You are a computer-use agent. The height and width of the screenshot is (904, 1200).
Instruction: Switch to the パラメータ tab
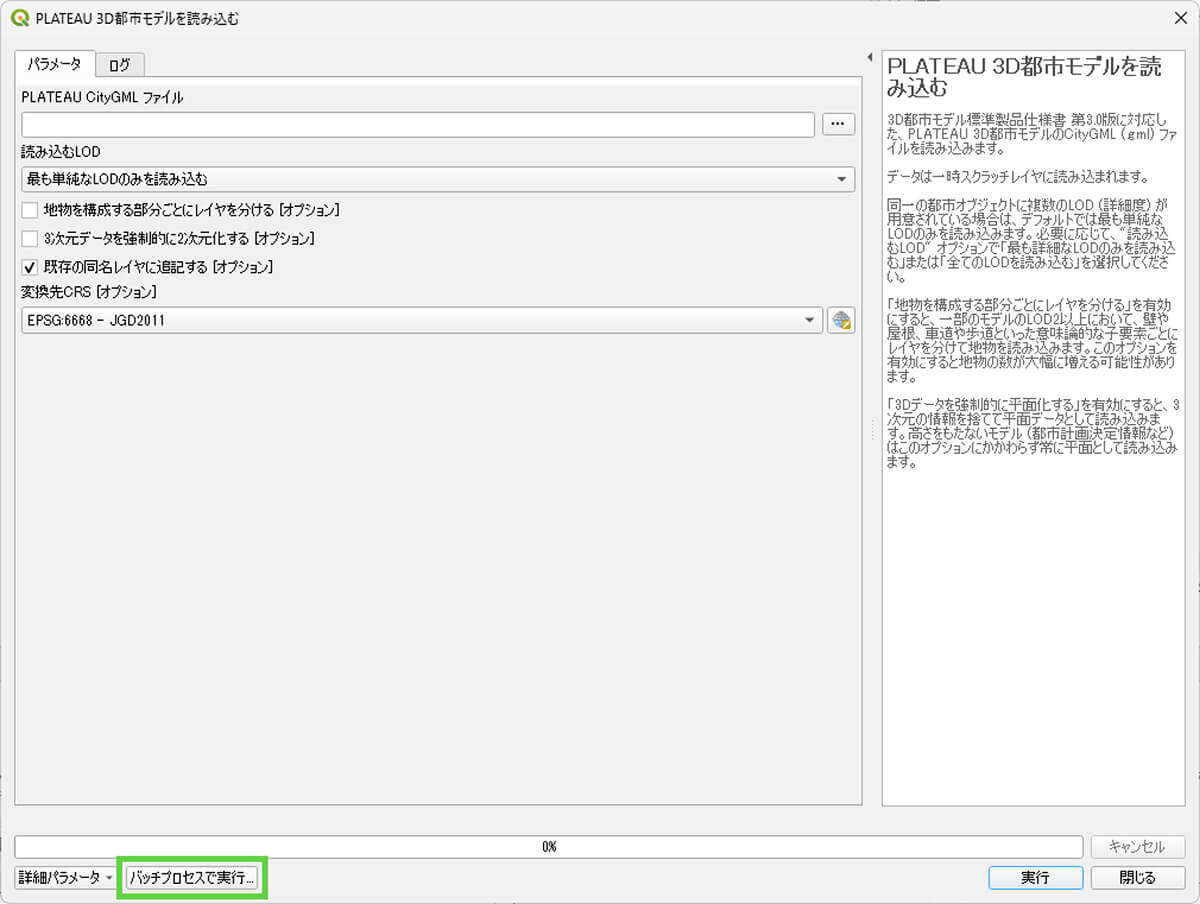55,63
